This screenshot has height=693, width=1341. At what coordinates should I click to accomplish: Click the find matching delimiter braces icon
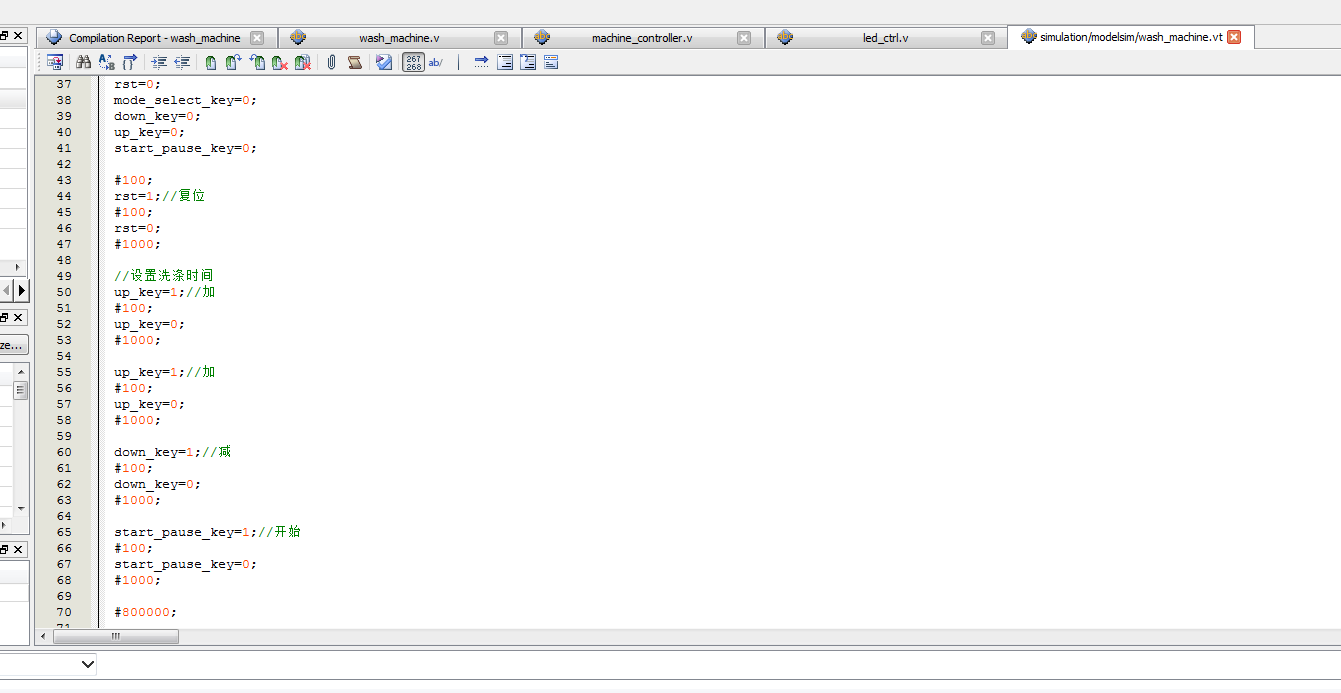click(130, 62)
